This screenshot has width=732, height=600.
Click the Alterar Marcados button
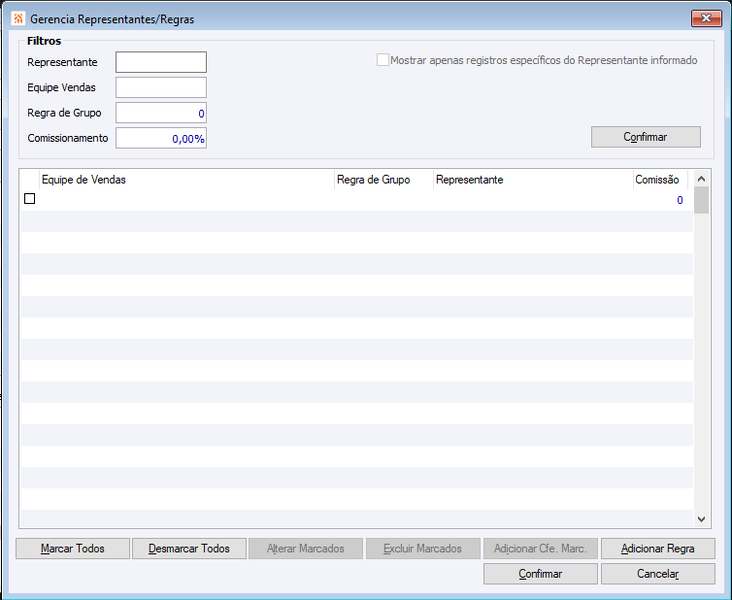coord(306,549)
